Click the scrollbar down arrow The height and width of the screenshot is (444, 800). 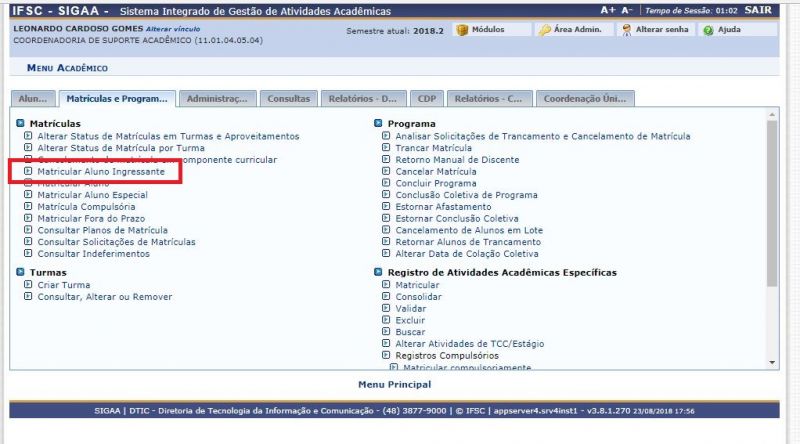click(771, 362)
